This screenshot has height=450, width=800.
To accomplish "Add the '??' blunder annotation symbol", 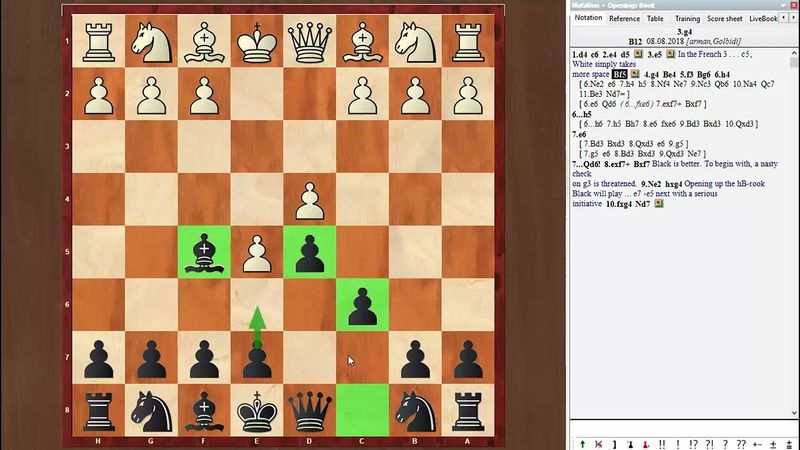I will click(x=741, y=443).
